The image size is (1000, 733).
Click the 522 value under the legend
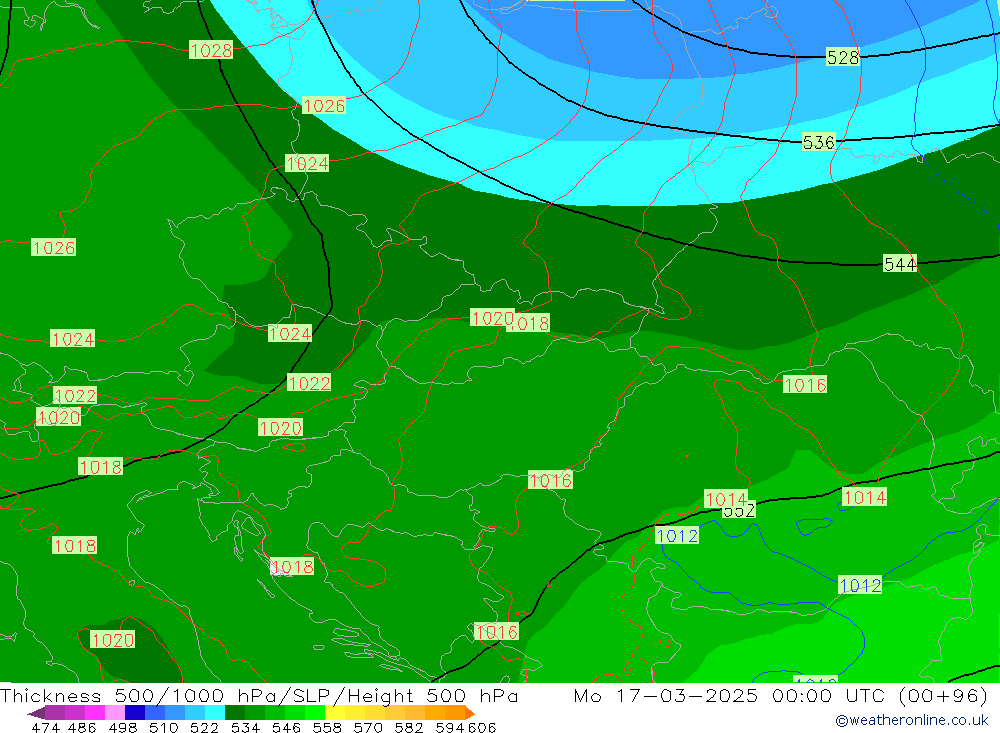tap(205, 727)
